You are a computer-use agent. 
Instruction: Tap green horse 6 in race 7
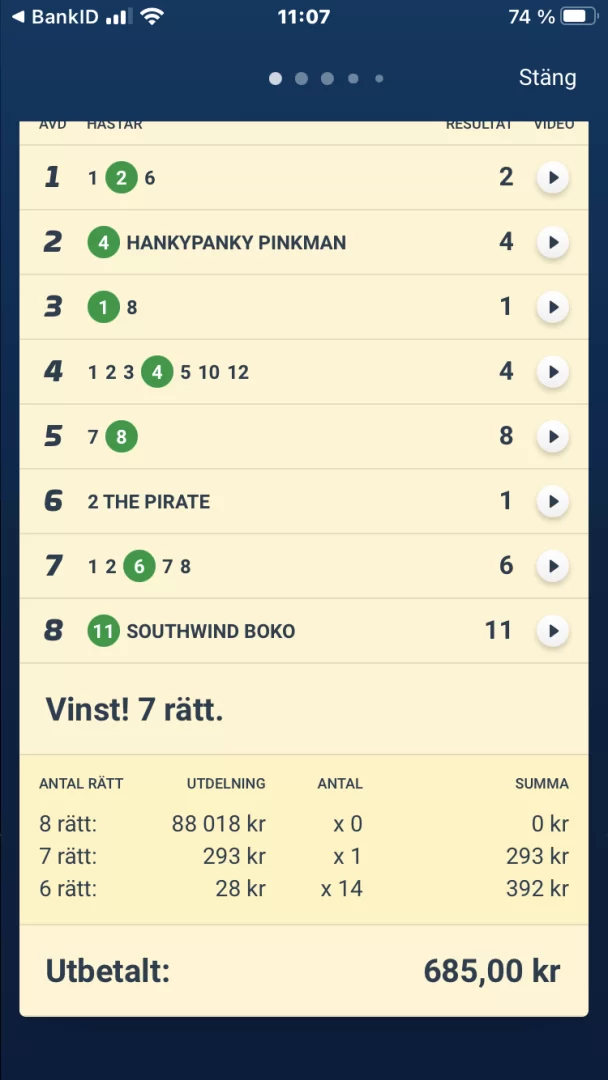coord(139,567)
